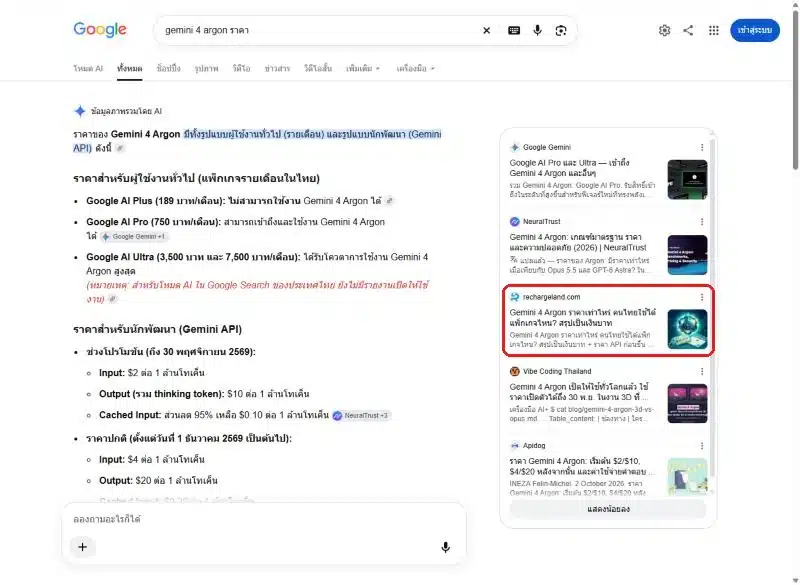Start voice search in top search bar

(x=537, y=31)
